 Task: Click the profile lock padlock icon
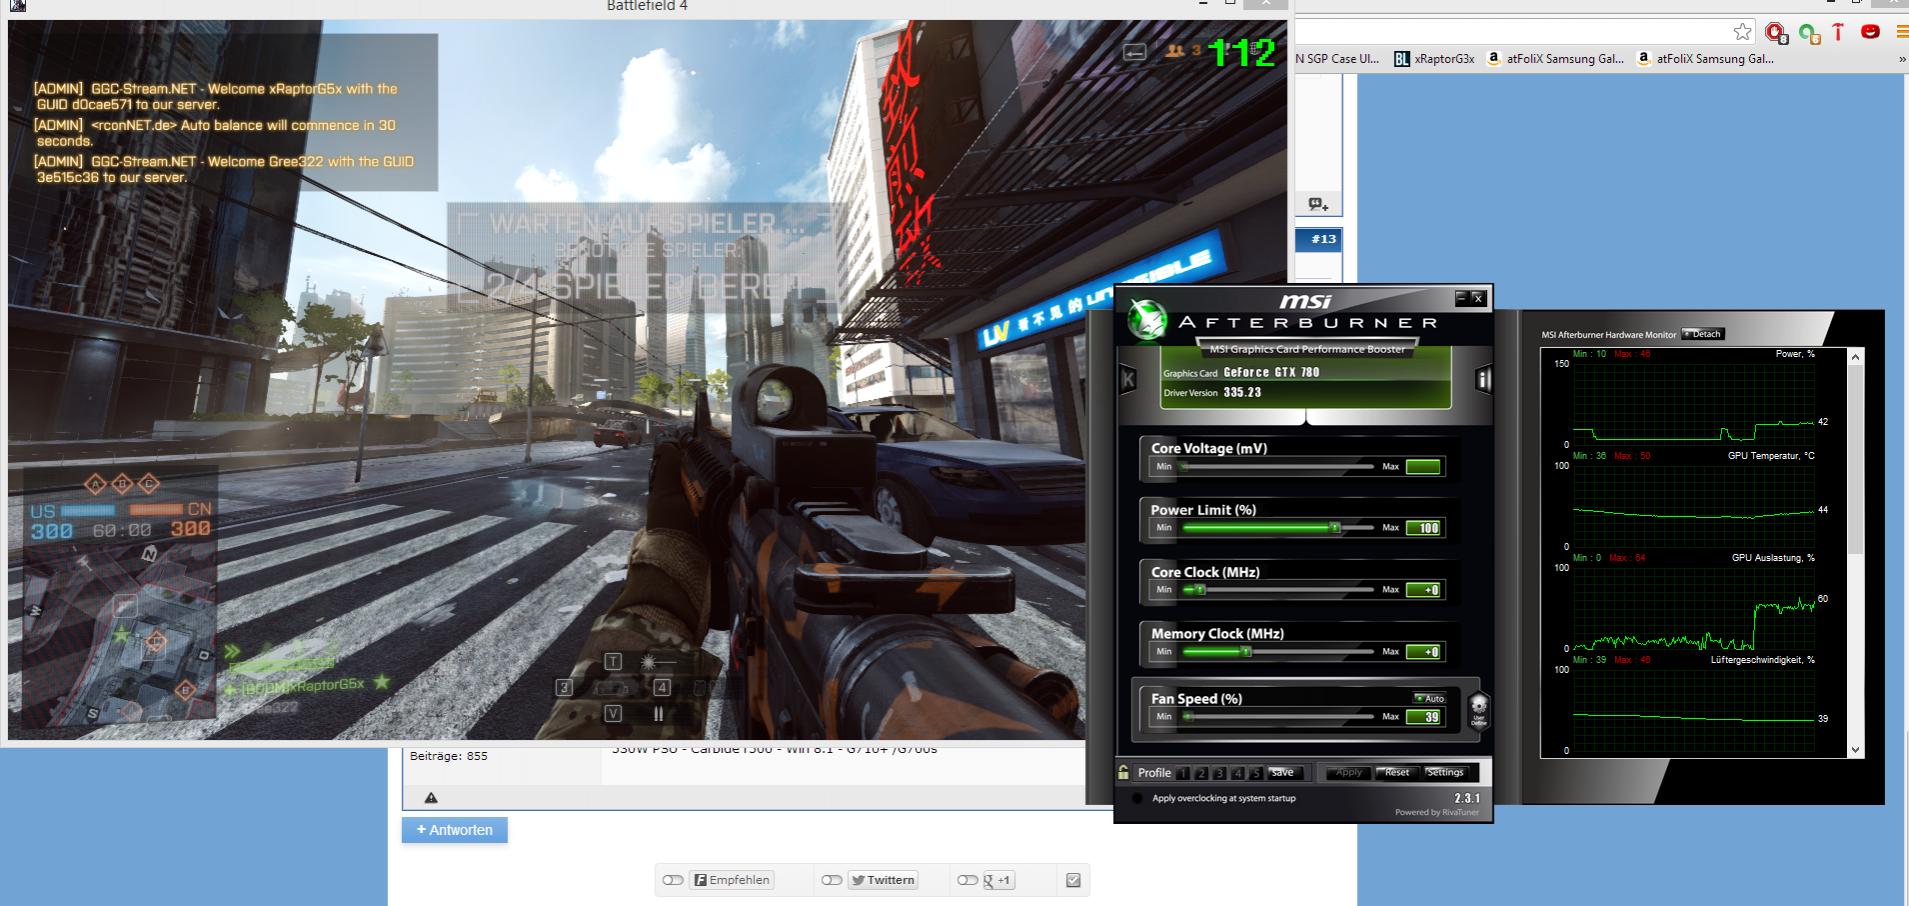(x=1124, y=772)
